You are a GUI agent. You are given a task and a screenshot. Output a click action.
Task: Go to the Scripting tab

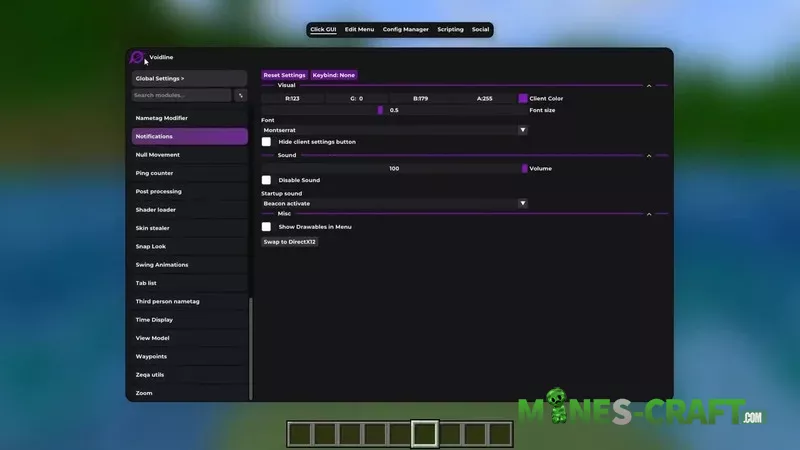click(450, 30)
